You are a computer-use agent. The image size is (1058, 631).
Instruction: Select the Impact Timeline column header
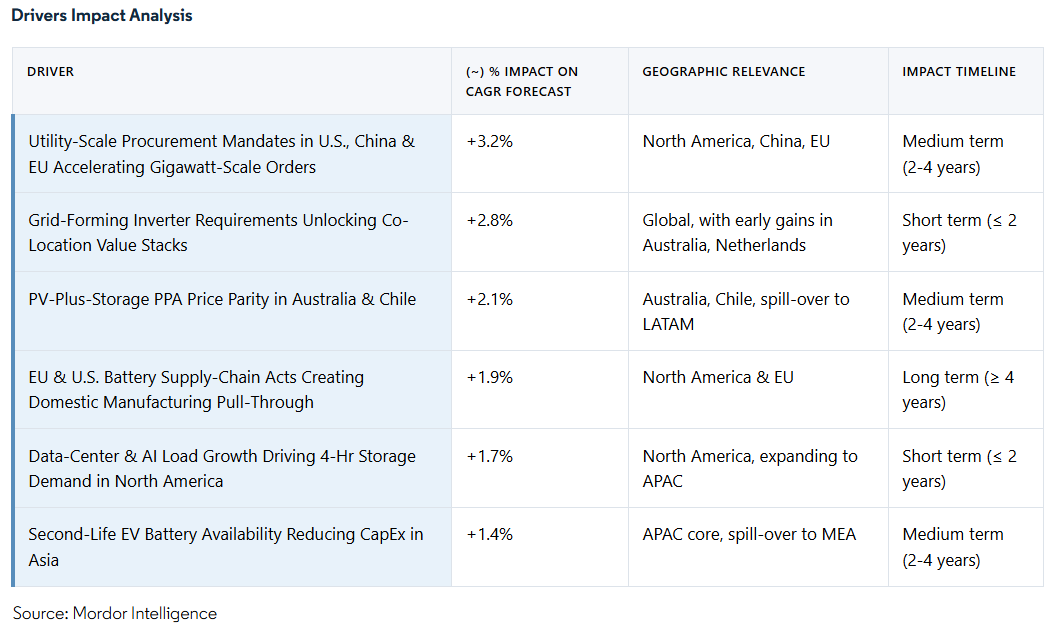[958, 72]
